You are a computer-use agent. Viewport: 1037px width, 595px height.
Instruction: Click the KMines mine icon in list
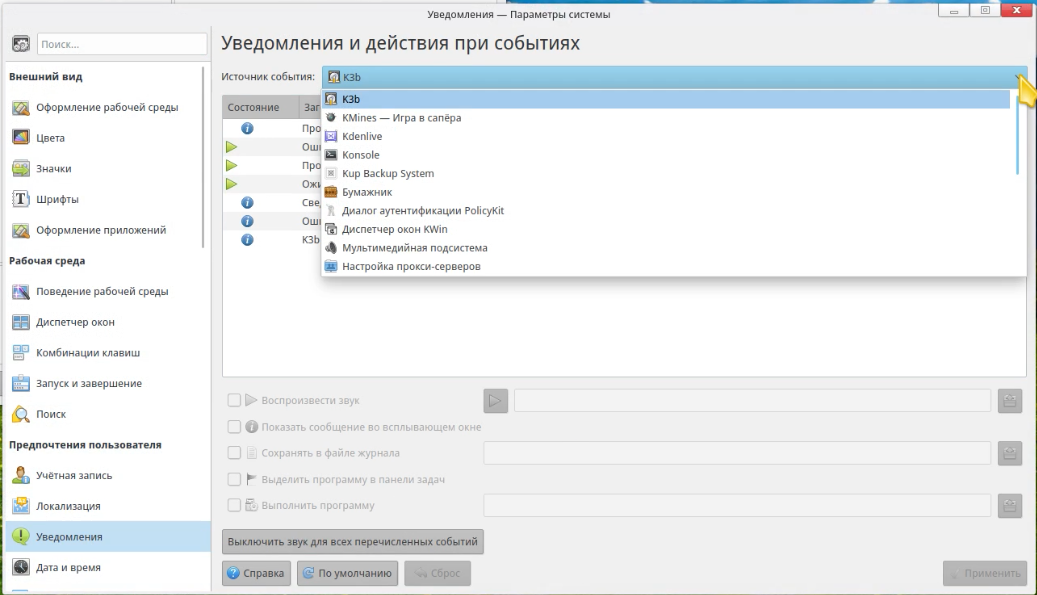[x=331, y=118]
